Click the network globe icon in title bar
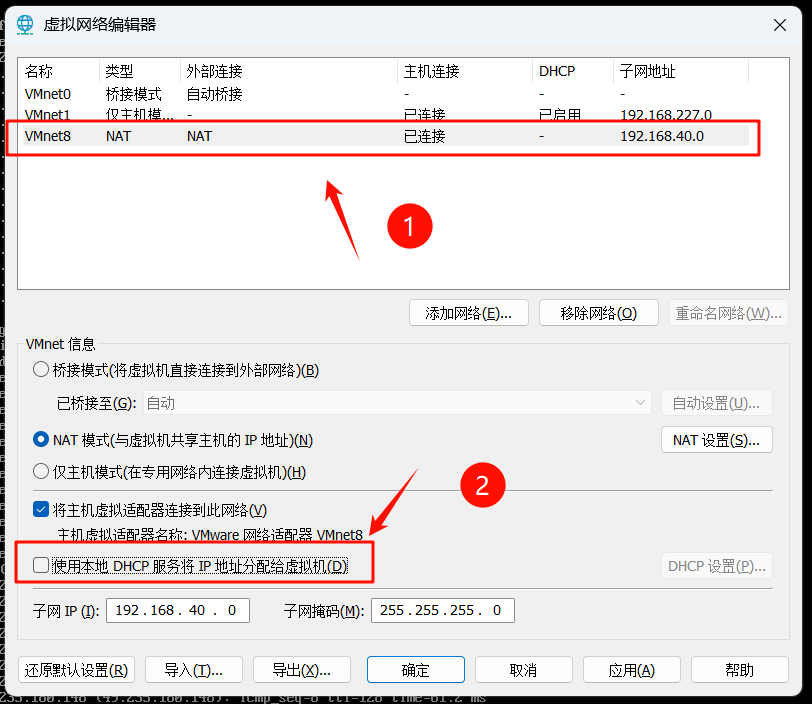Image resolution: width=812 pixels, height=704 pixels. 24,24
